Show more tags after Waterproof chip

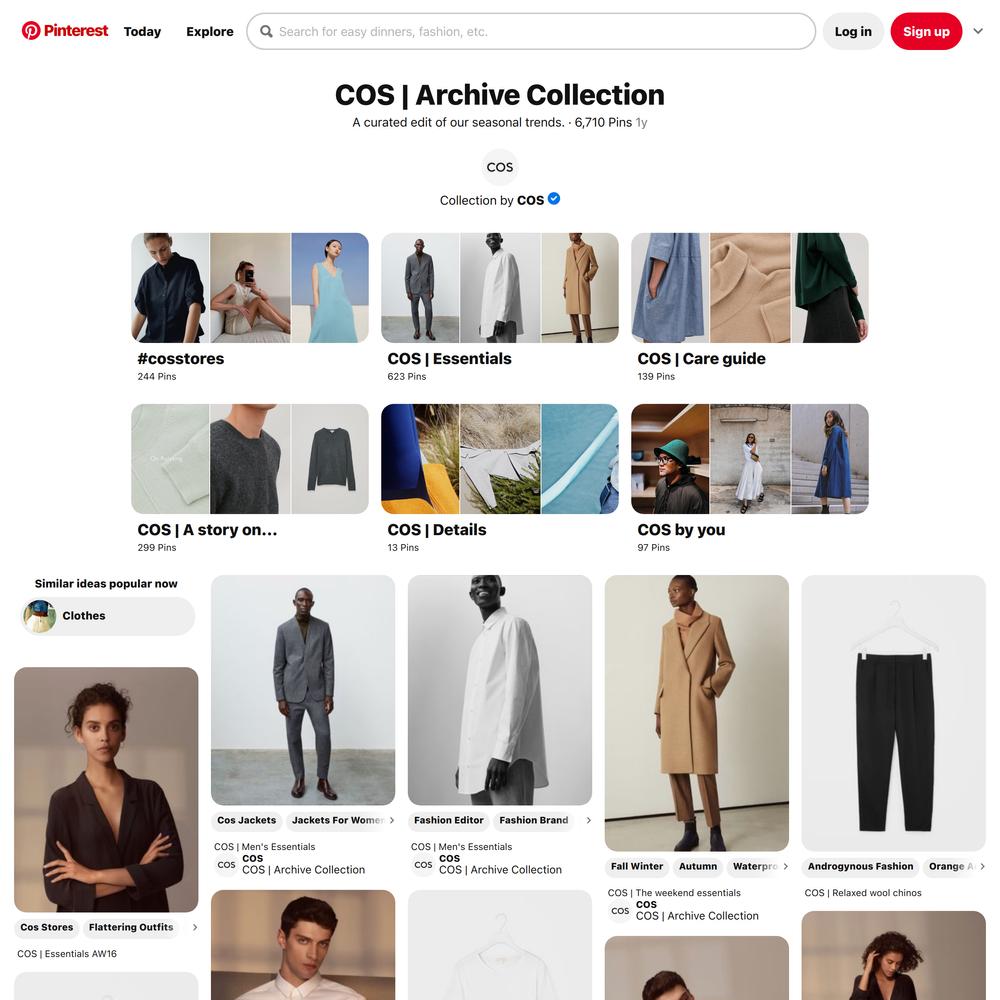coord(786,866)
